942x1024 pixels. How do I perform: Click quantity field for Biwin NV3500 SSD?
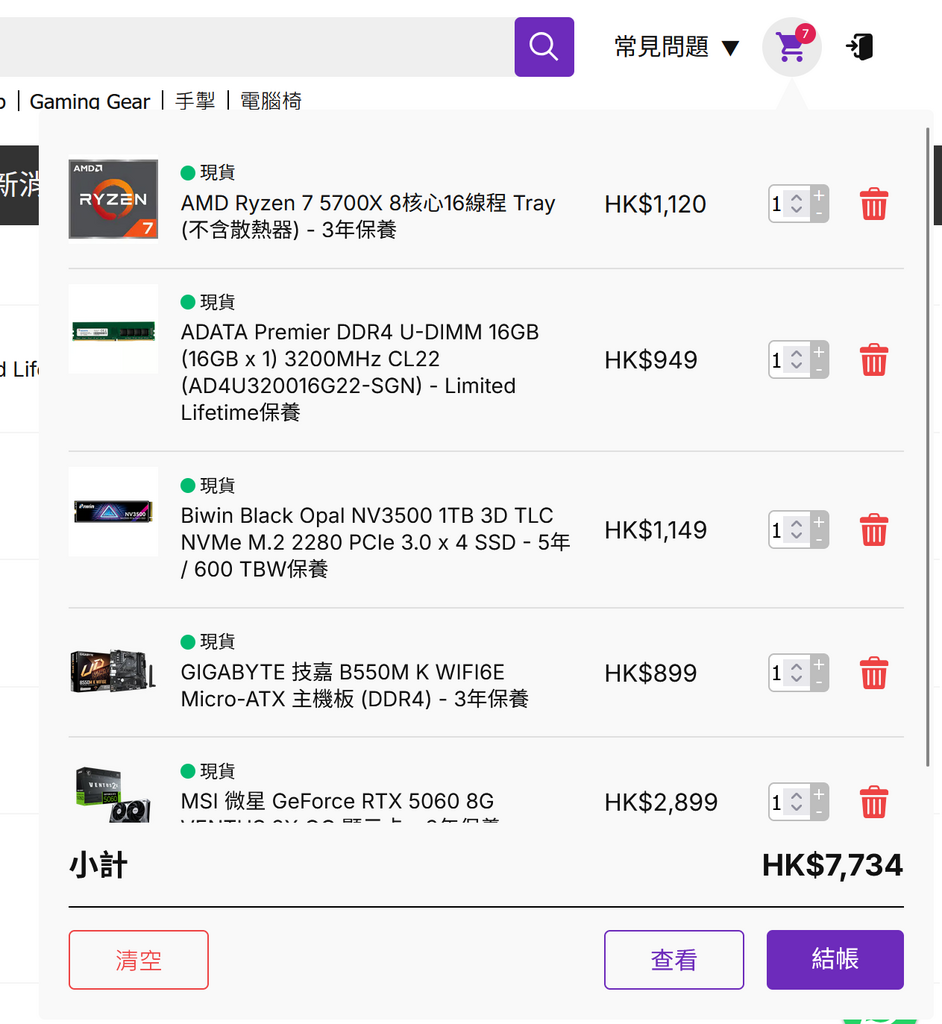(x=789, y=530)
